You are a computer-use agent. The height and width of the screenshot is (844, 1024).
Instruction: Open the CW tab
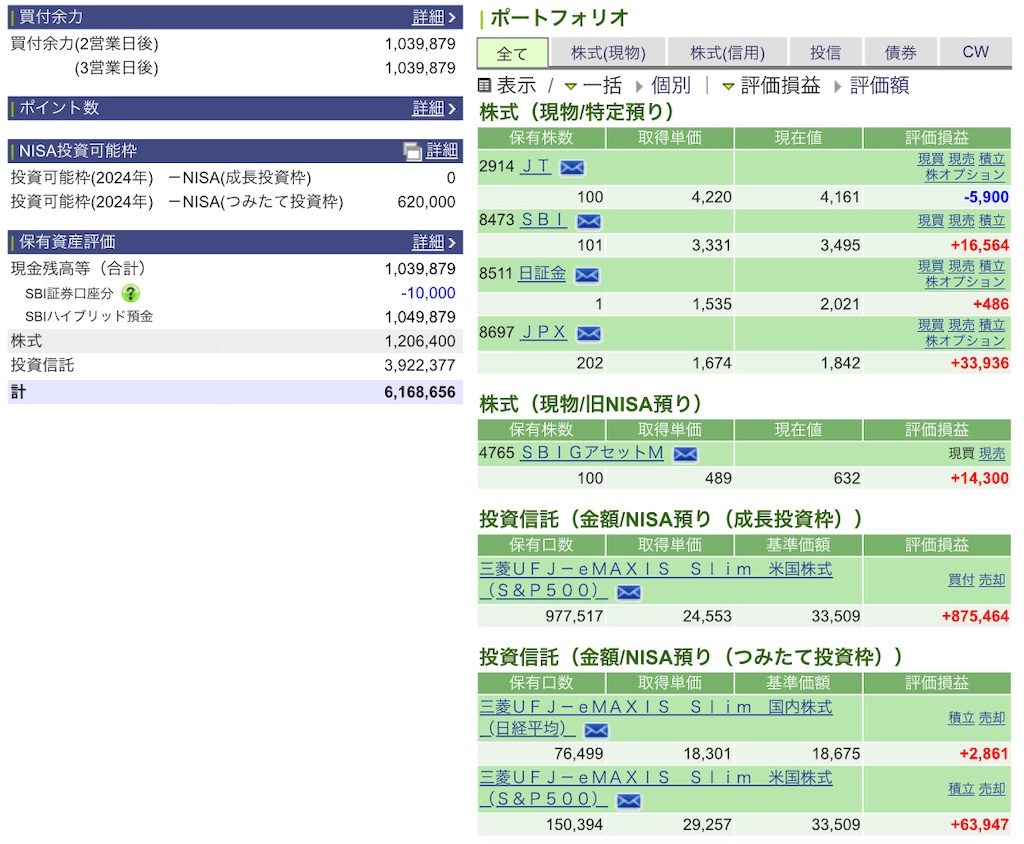pos(975,52)
